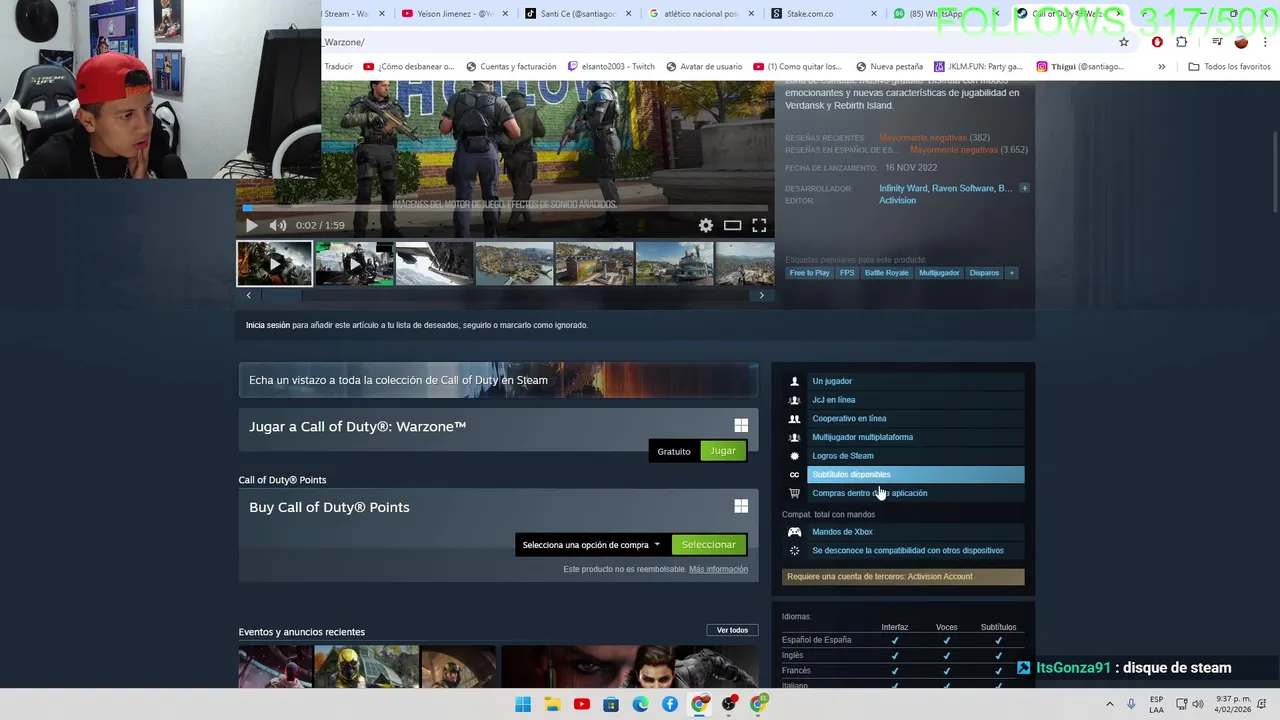Select the Disparos tag

click(x=984, y=273)
